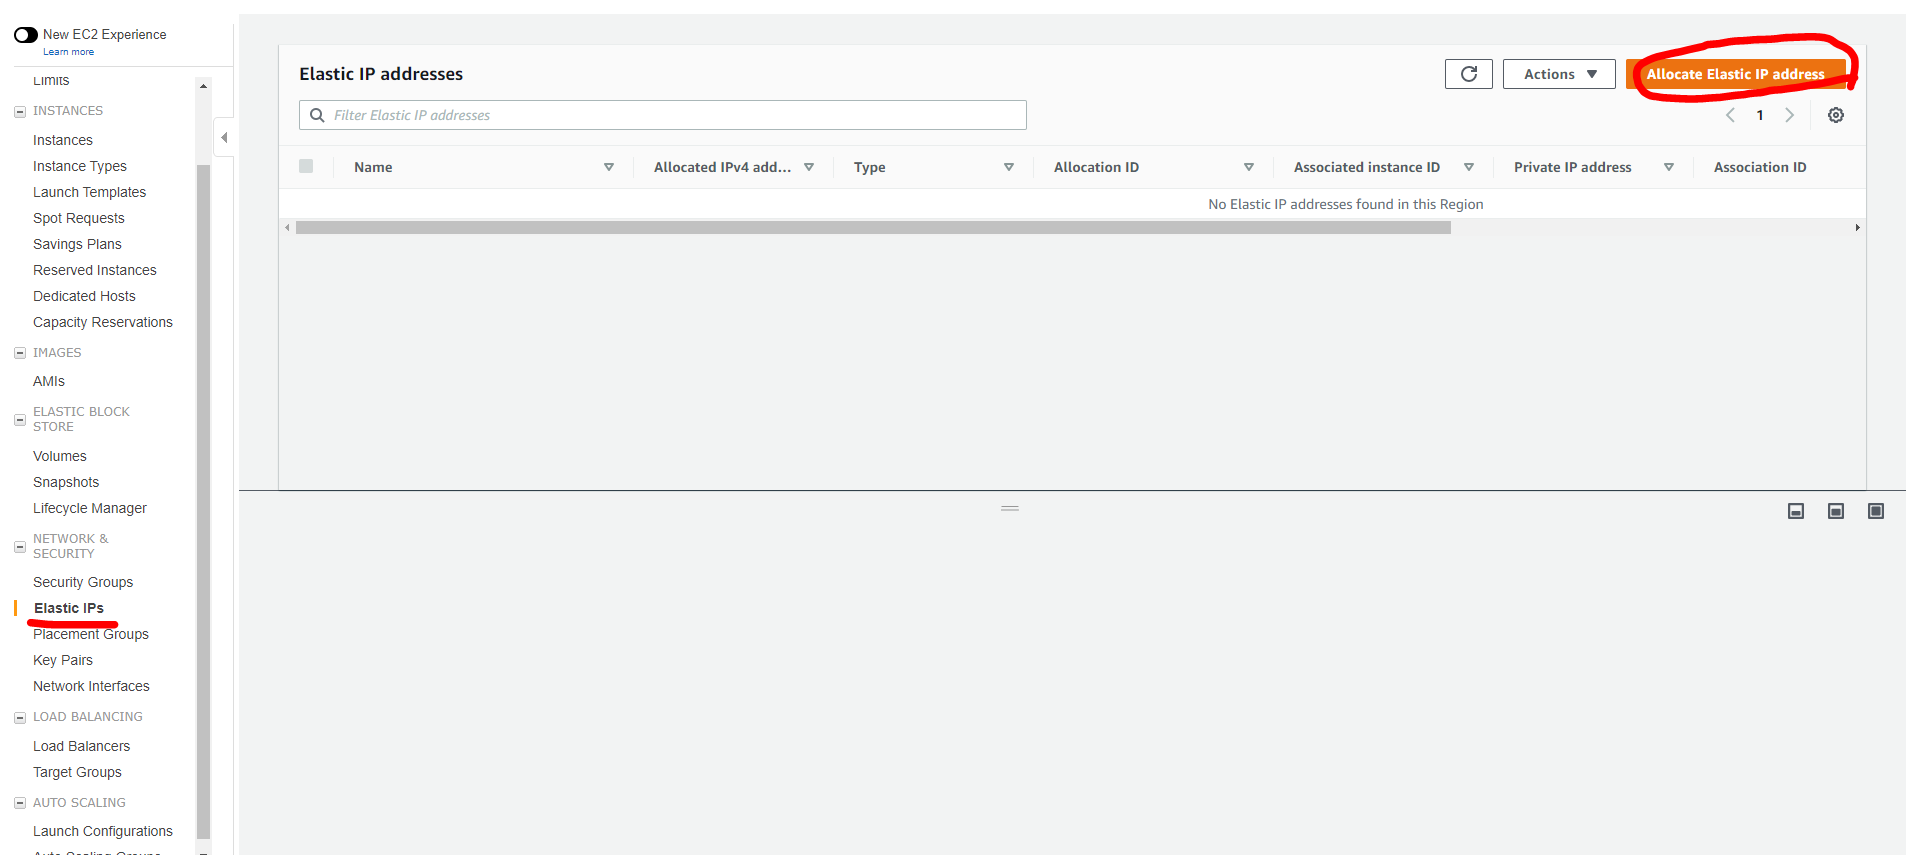Click the table's horizontal scrollbar
This screenshot has height=855, width=1916.
pos(873,228)
